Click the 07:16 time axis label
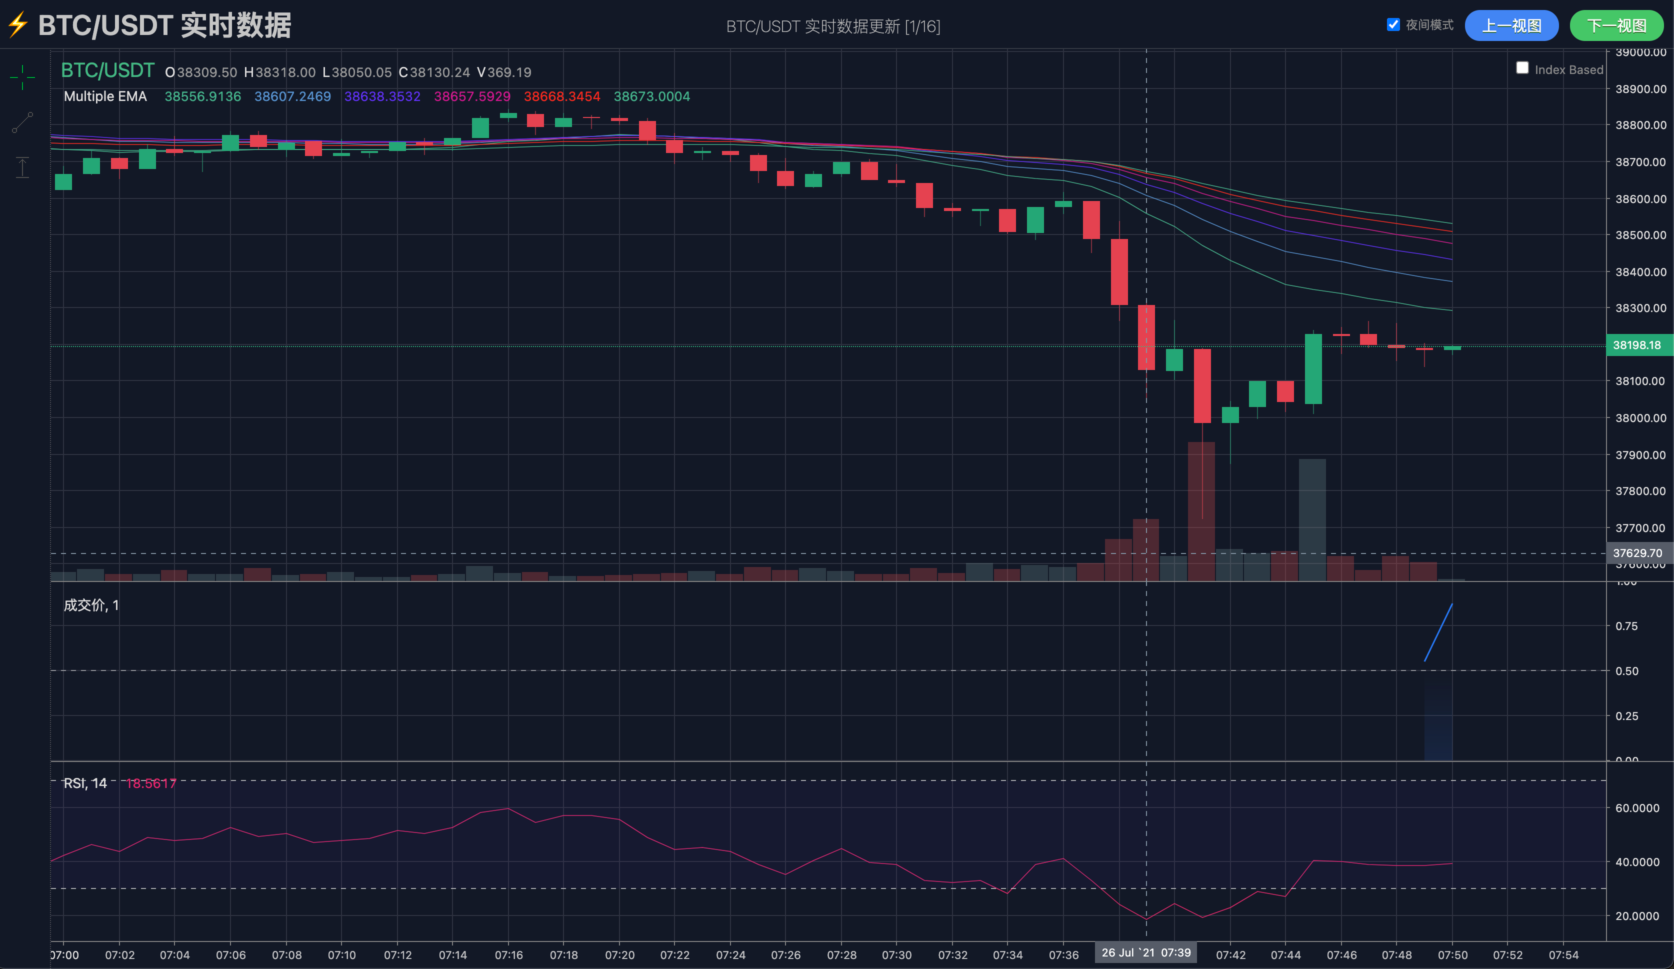The image size is (1674, 969). (x=508, y=955)
